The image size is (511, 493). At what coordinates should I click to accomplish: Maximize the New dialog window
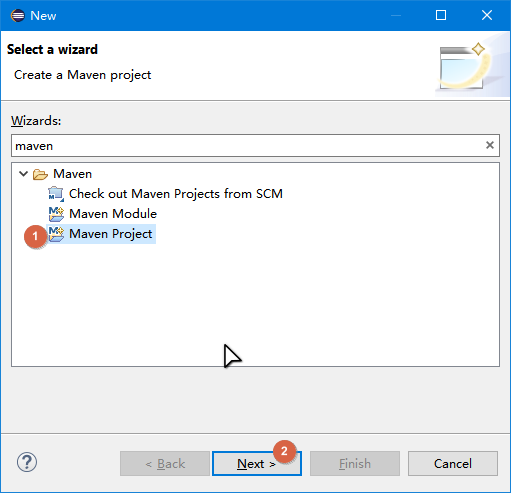pos(441,15)
